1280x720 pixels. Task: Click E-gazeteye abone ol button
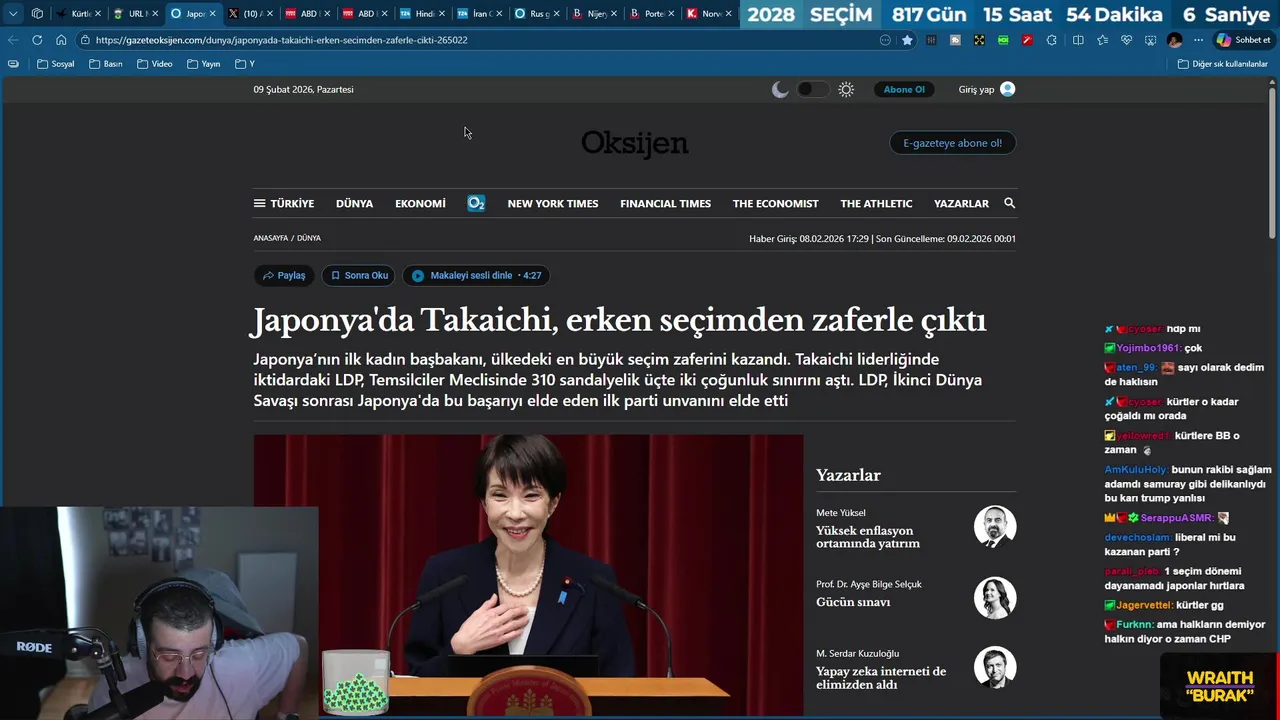tap(952, 143)
